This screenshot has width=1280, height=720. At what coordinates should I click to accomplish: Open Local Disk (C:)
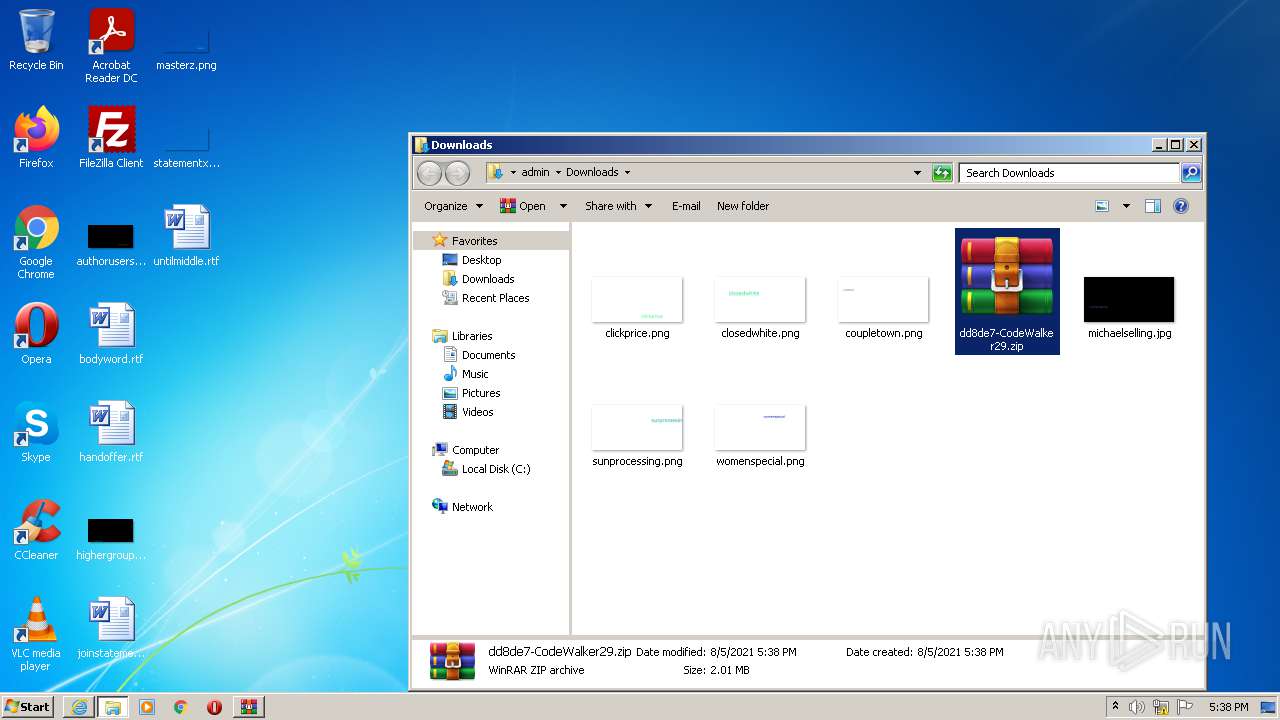[x=496, y=469]
